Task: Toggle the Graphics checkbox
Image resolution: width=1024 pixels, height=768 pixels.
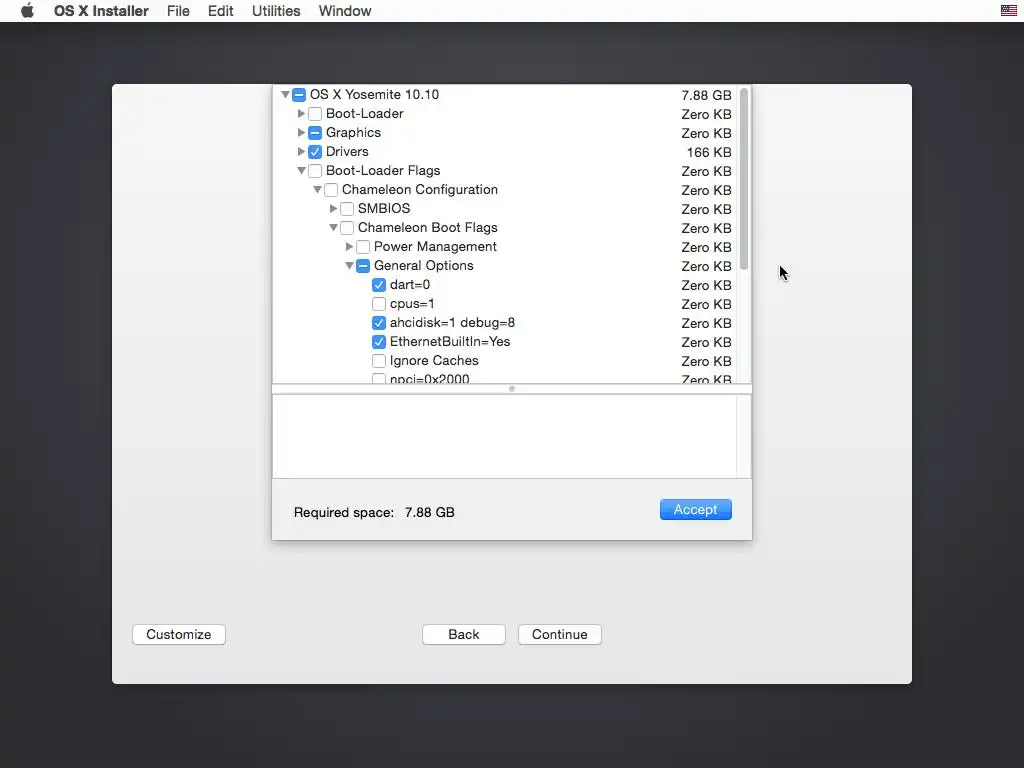Action: (x=315, y=133)
